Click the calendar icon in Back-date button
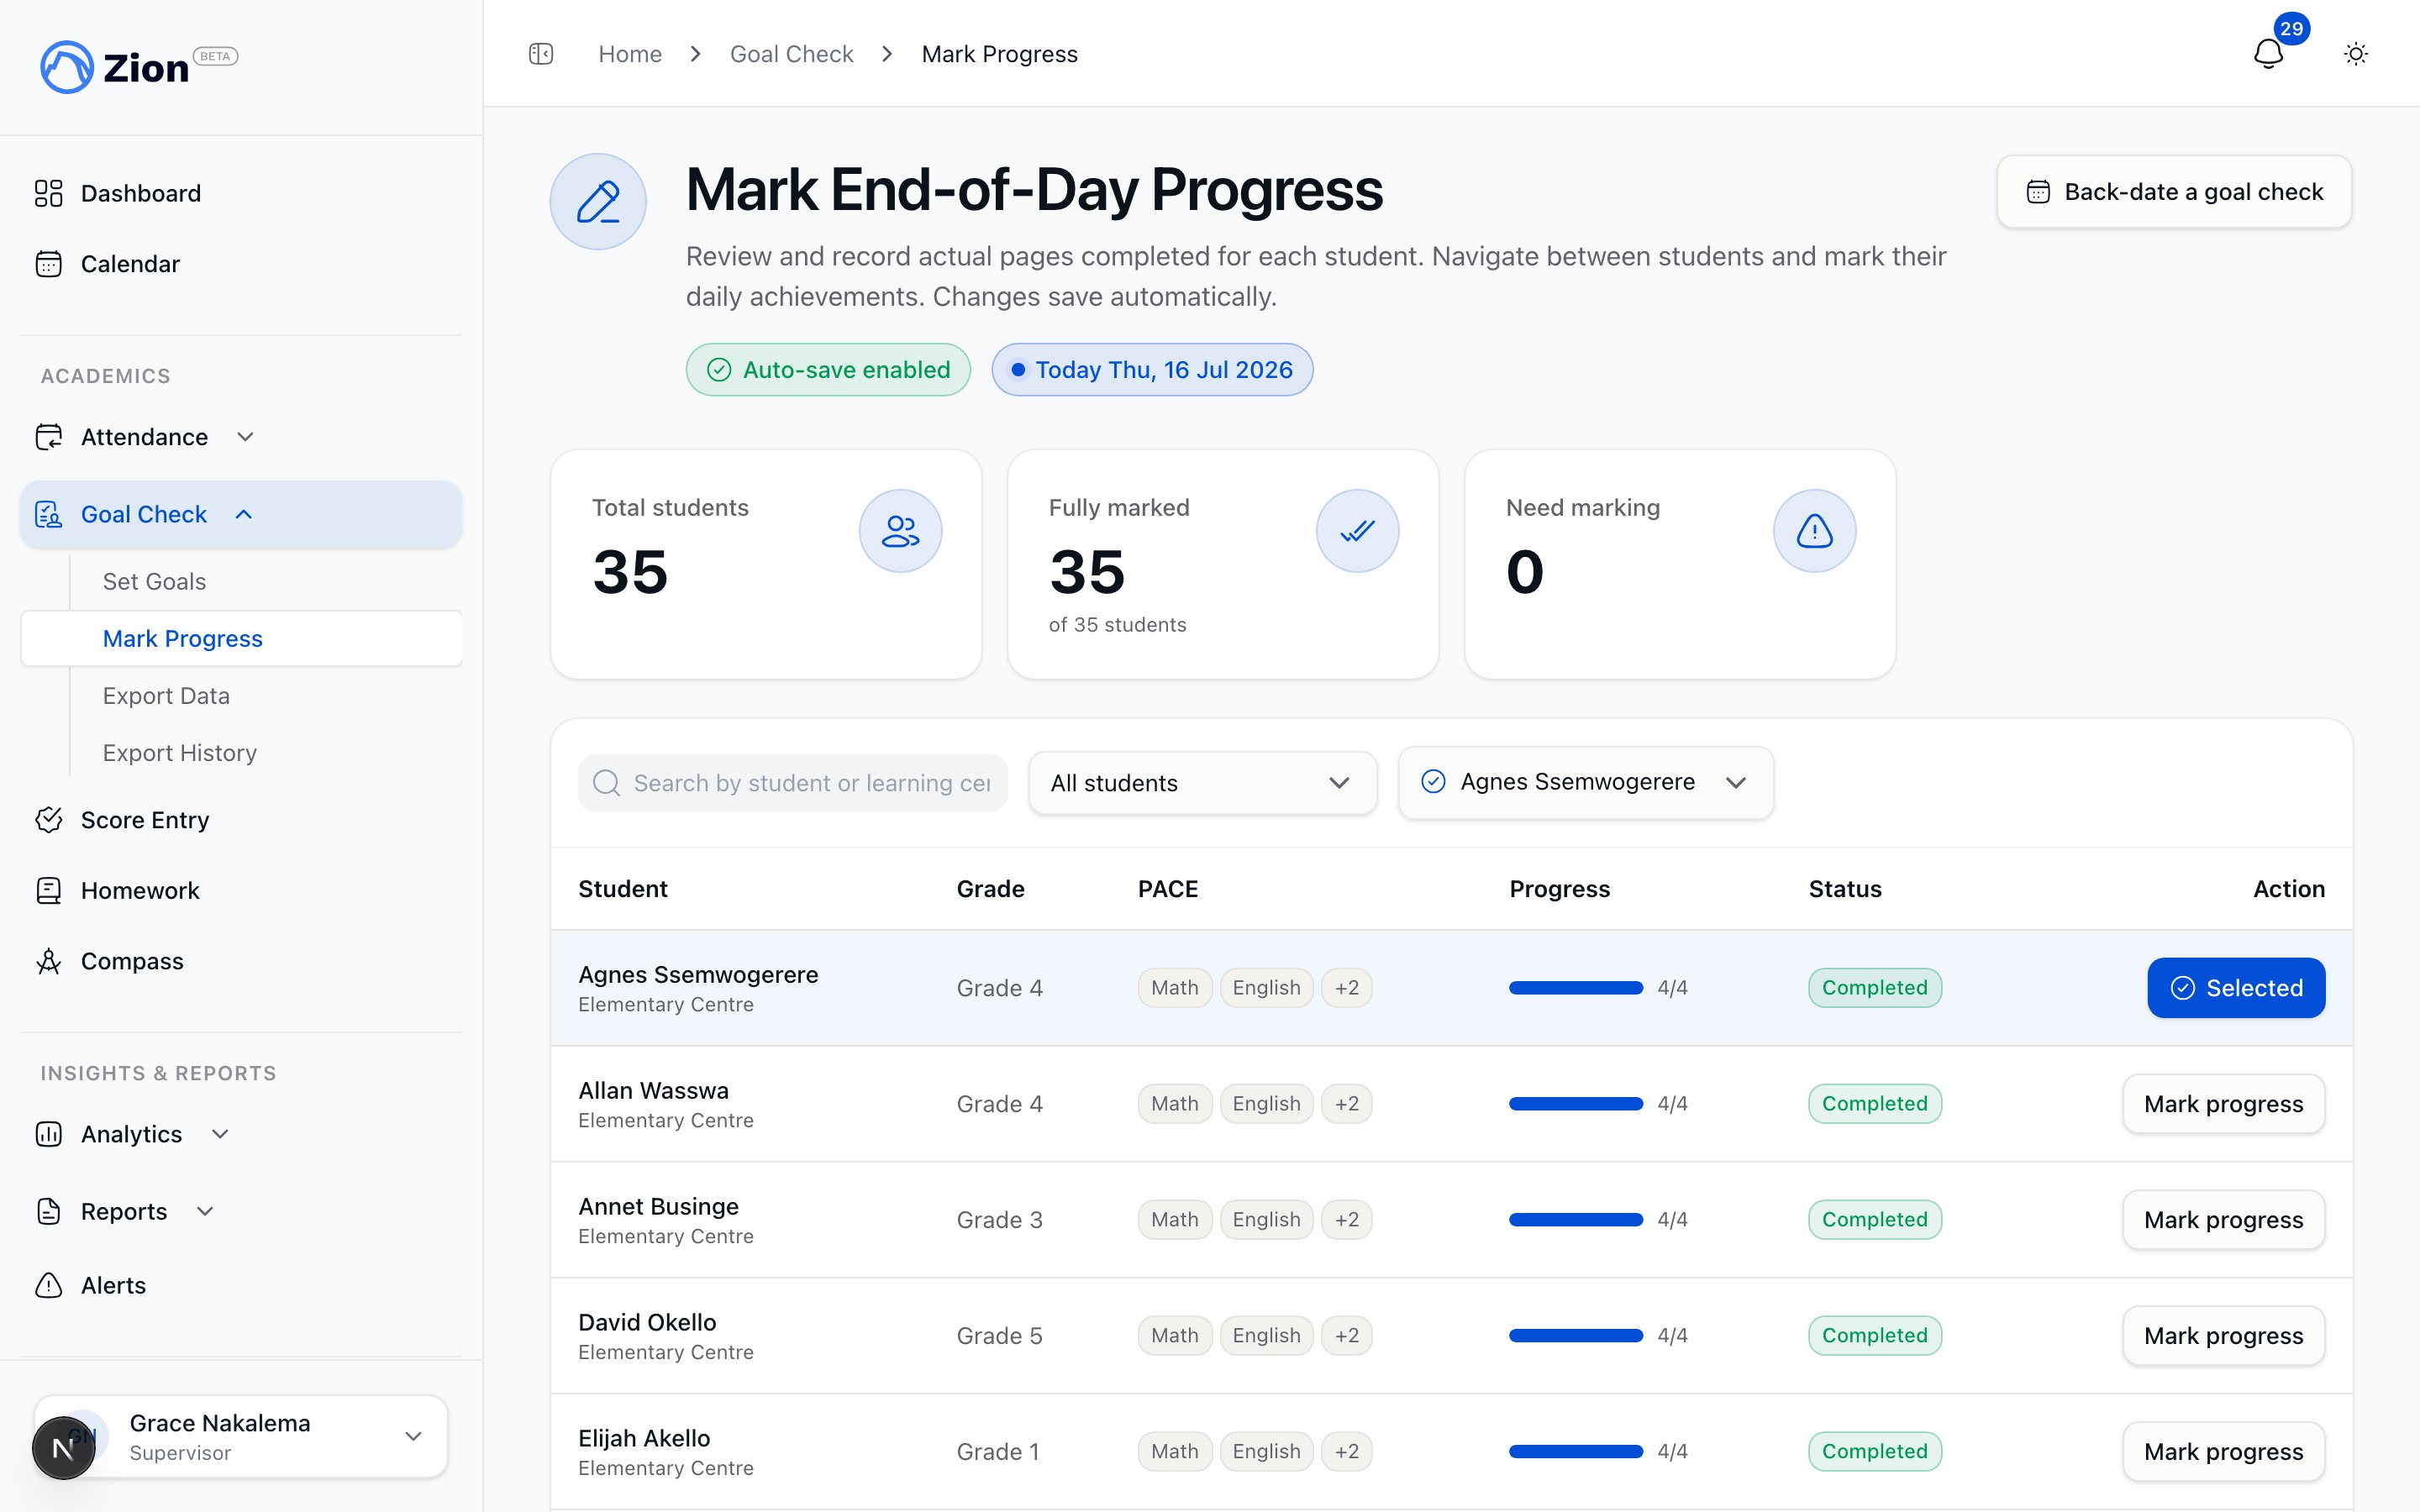The width and height of the screenshot is (2420, 1512). pos(2038,192)
